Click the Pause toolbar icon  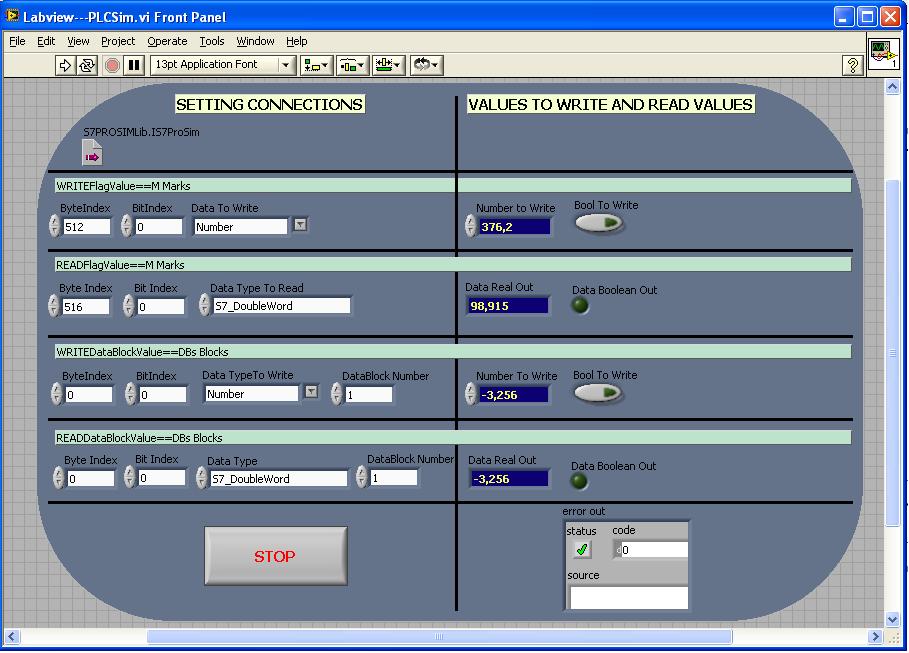[134, 65]
